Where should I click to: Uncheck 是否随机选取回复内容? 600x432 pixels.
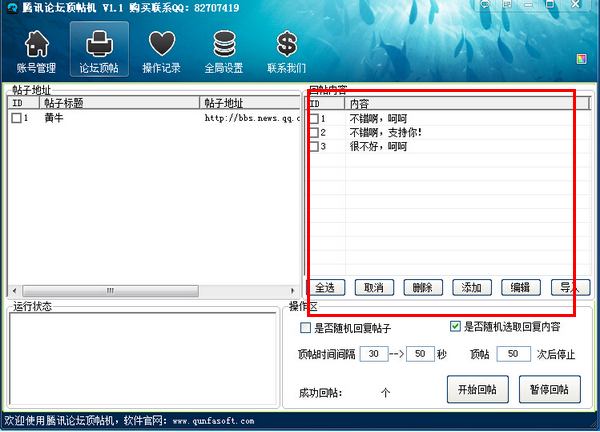tap(455, 326)
